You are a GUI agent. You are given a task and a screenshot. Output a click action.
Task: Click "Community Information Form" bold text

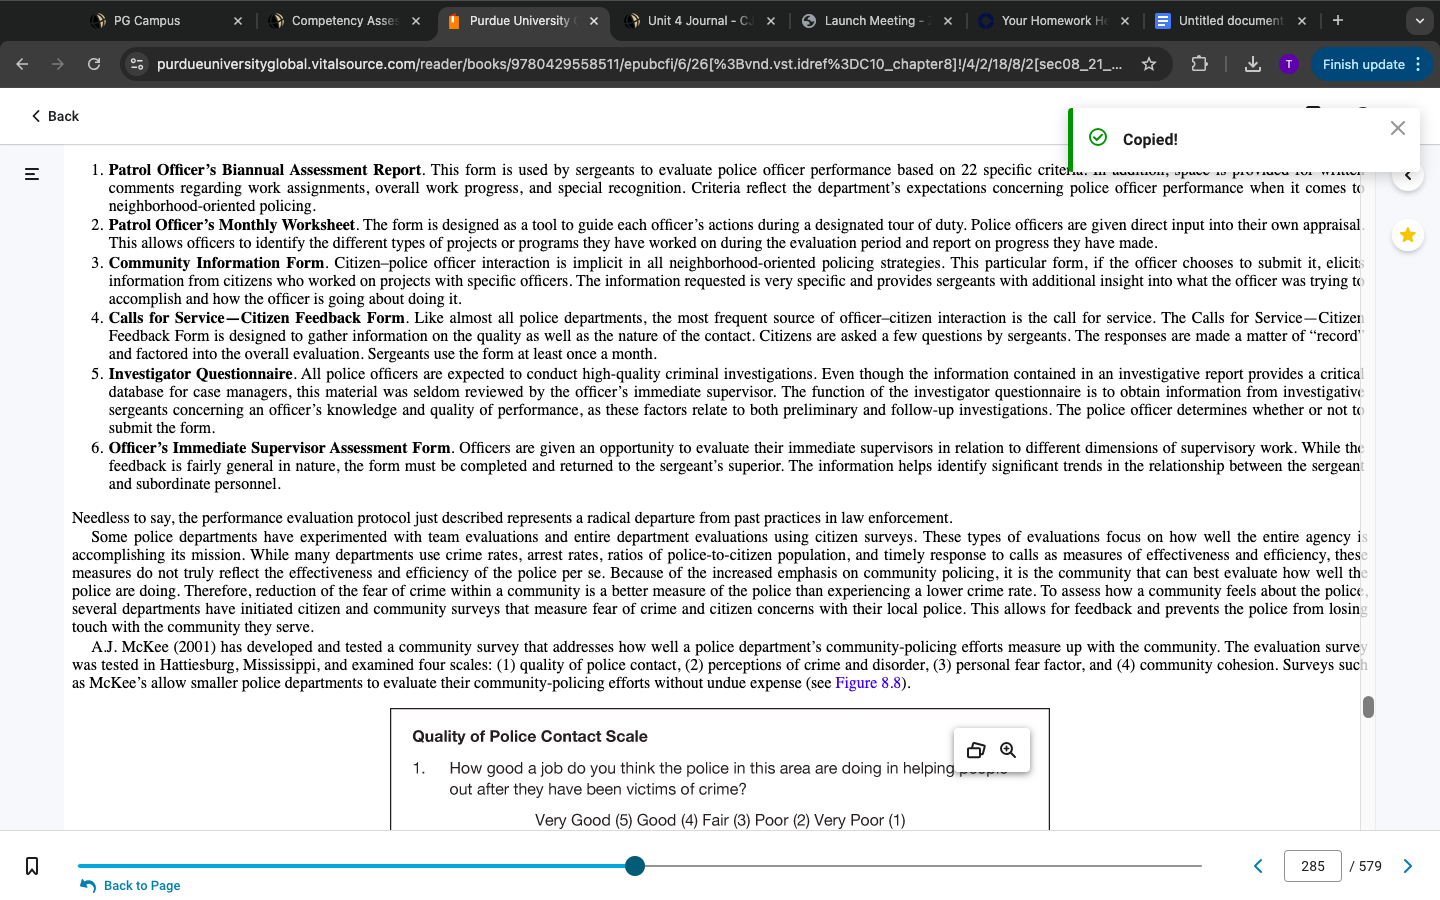(216, 263)
